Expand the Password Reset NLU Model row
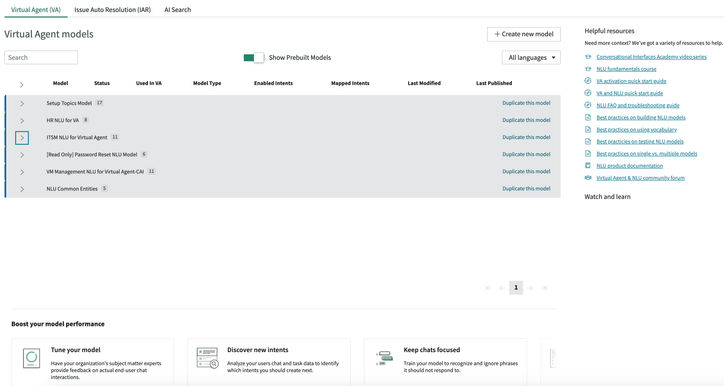The image size is (724, 386). pos(22,155)
